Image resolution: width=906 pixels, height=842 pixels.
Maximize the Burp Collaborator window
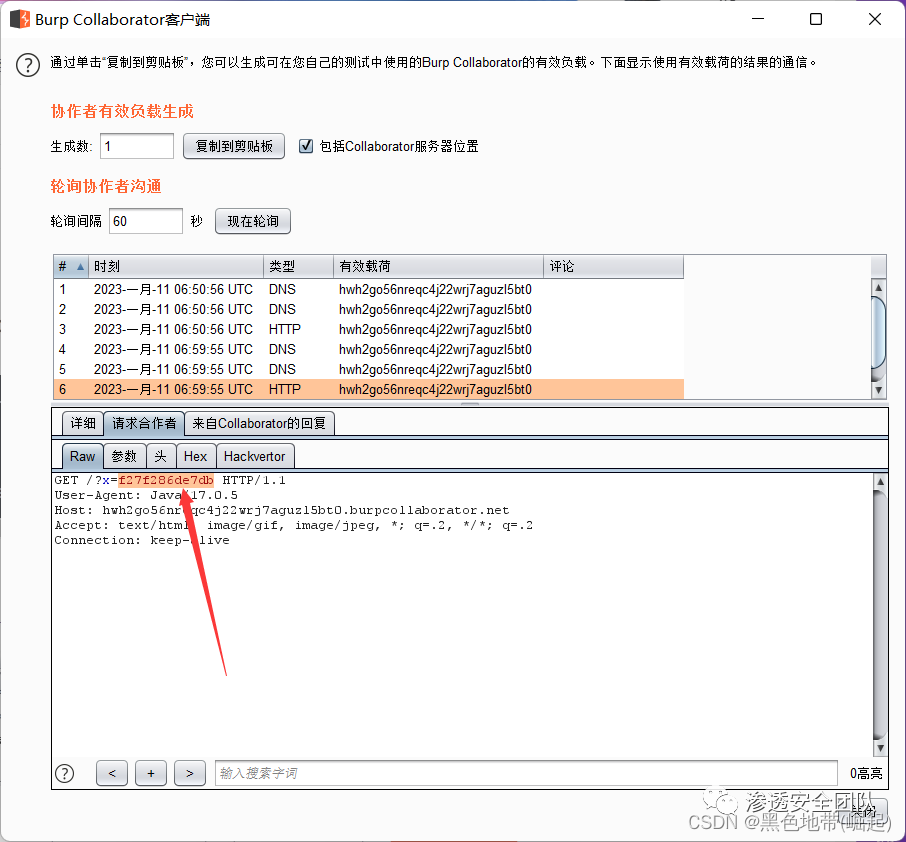coord(816,19)
